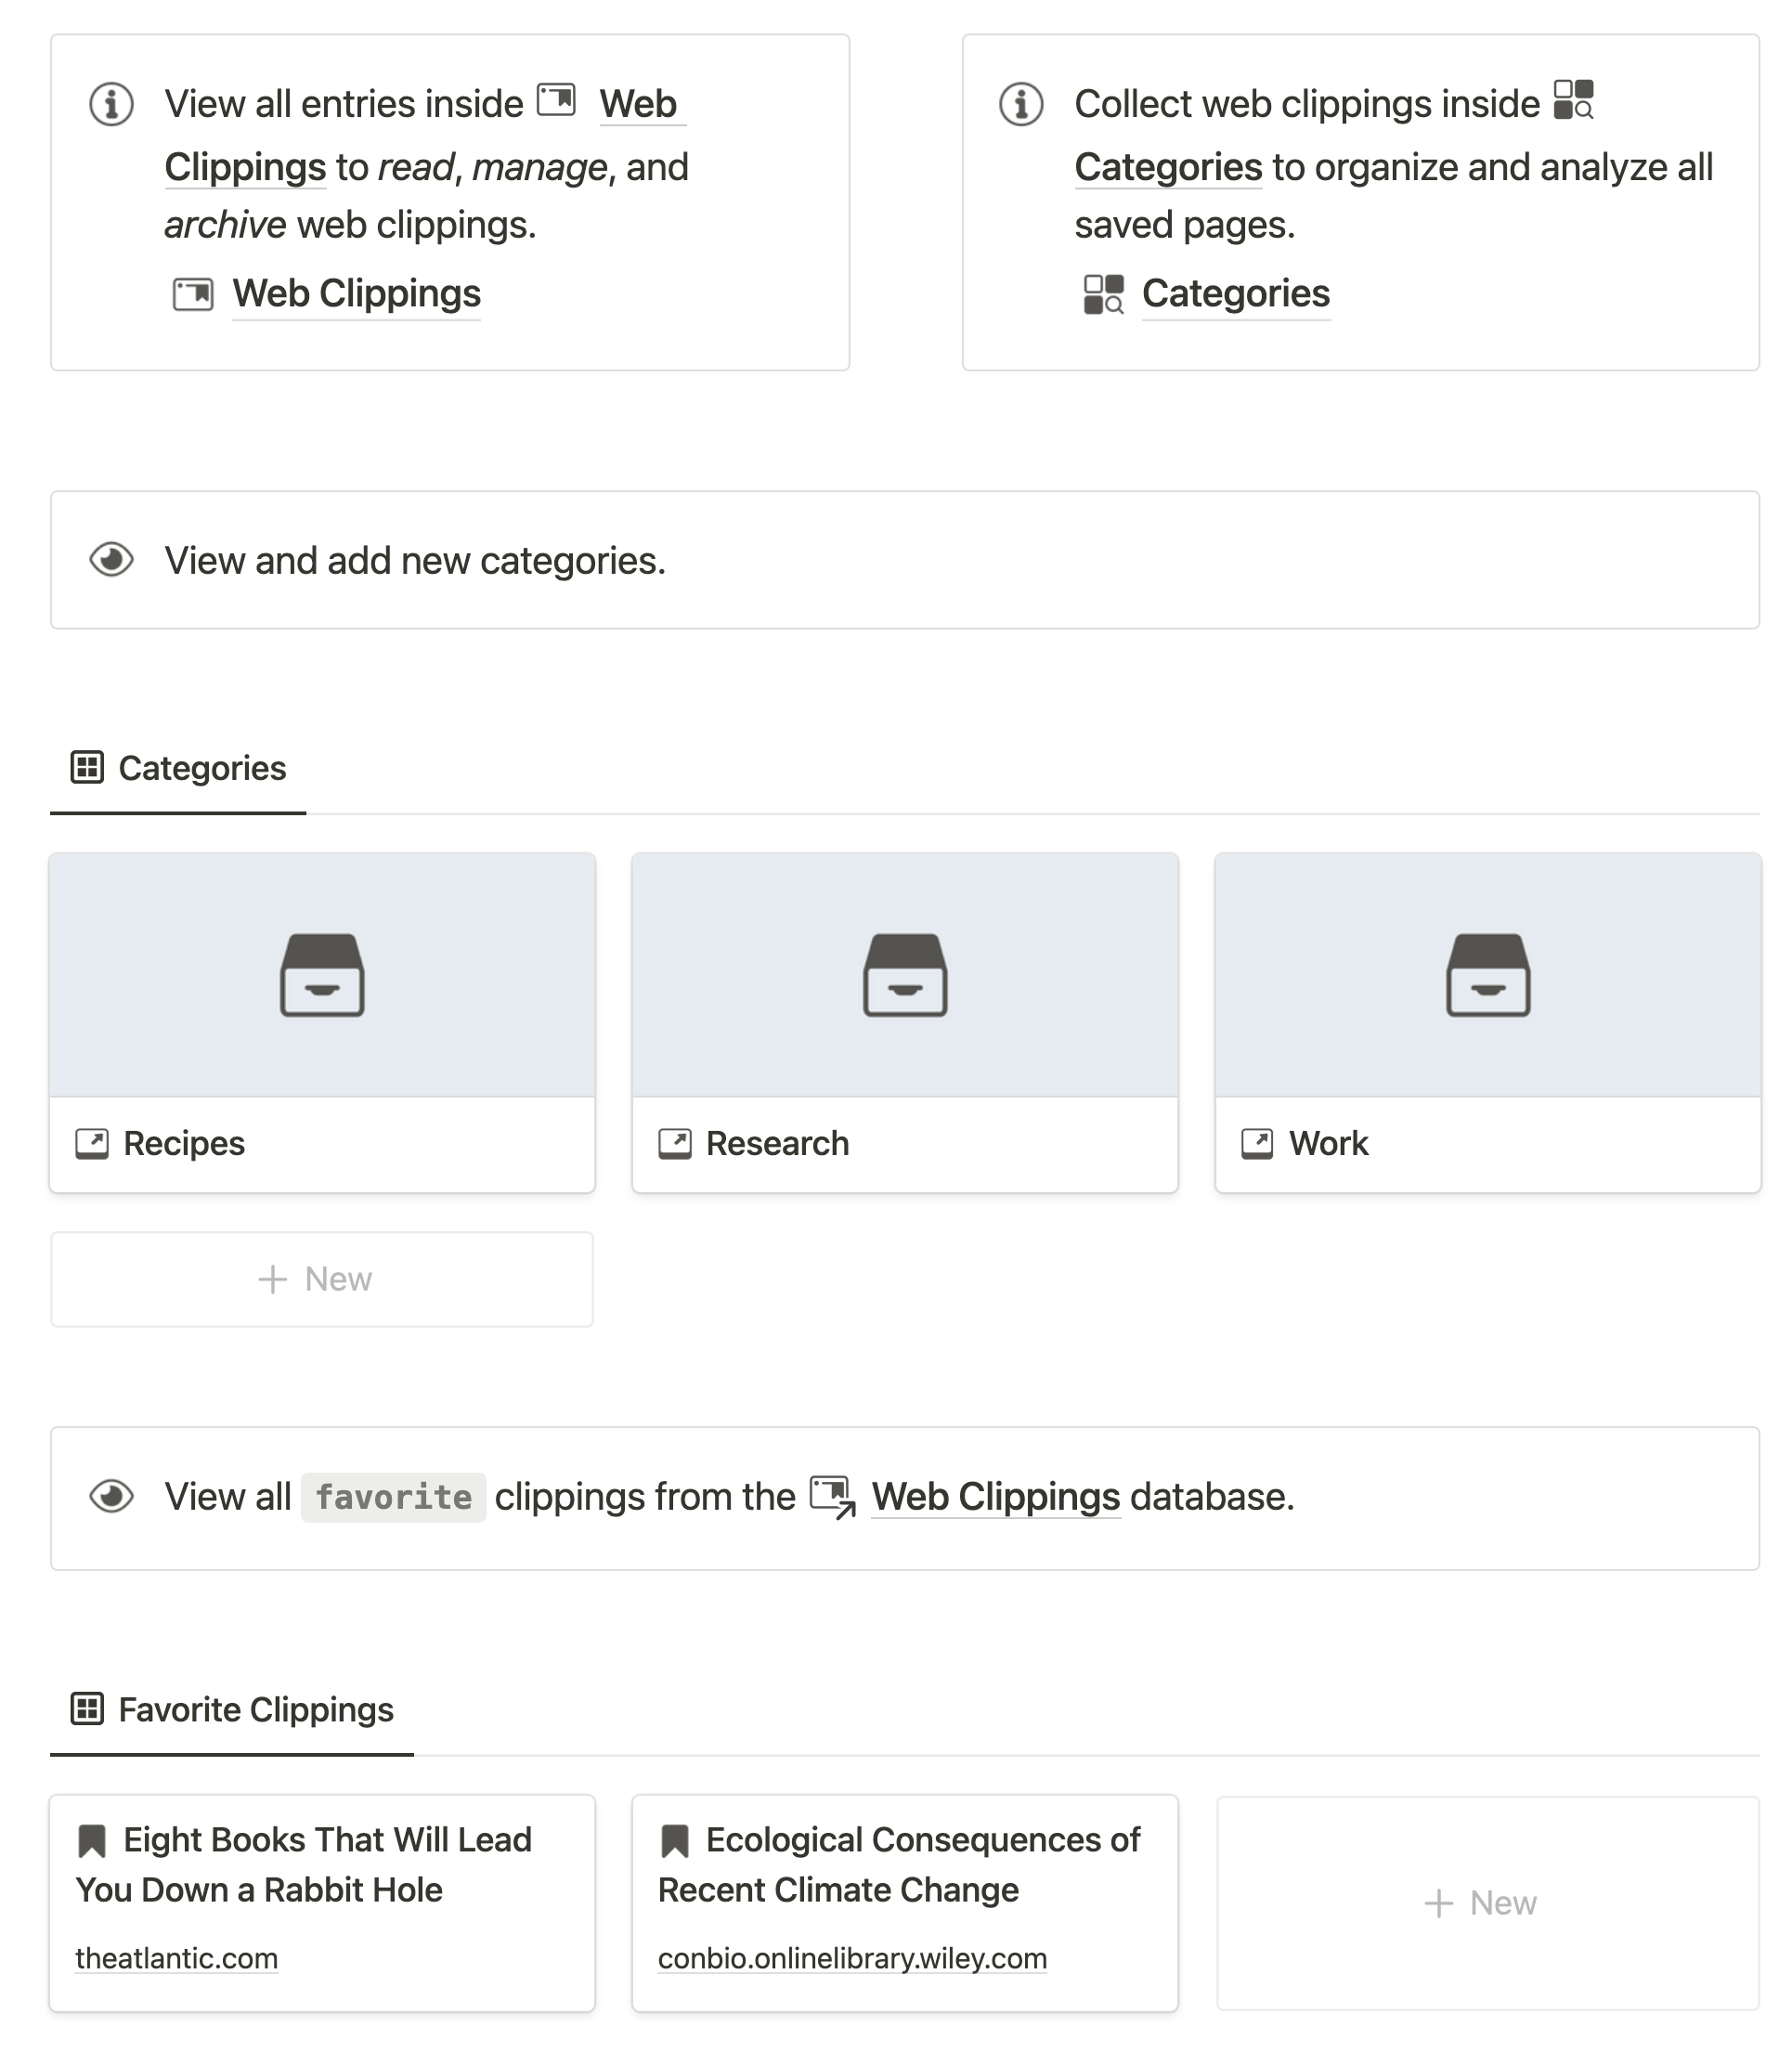1792x2052 pixels.
Task: Click the bookmark icon on Eight Books clipping
Action: click(x=92, y=1841)
